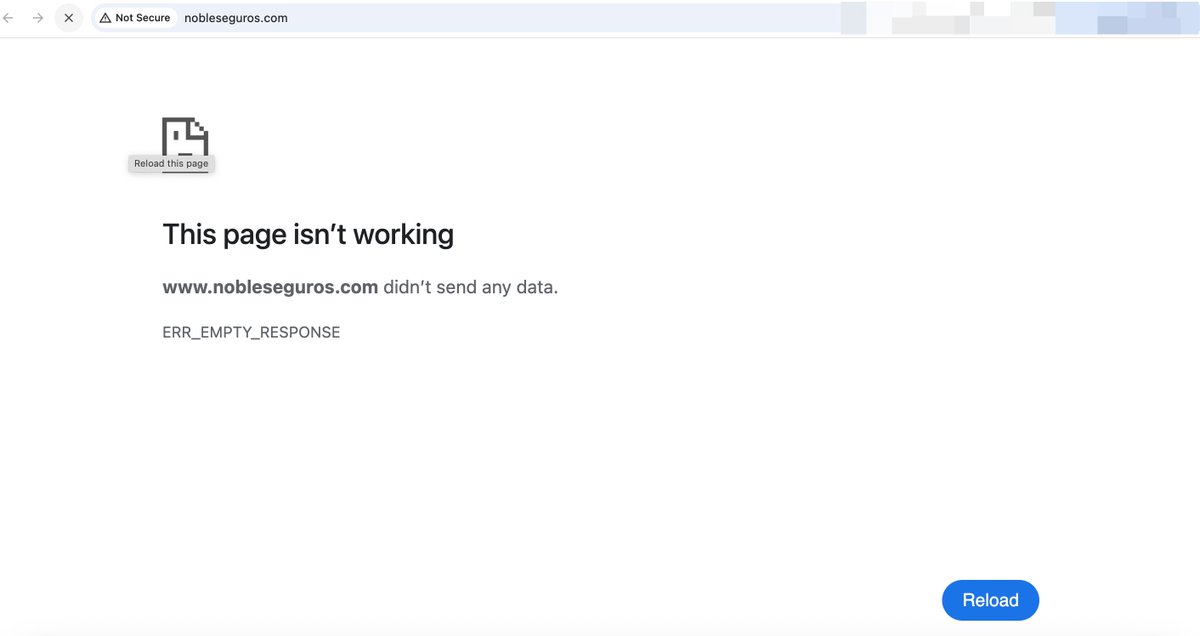Open the Not Secure site info chip

click(x=135, y=18)
